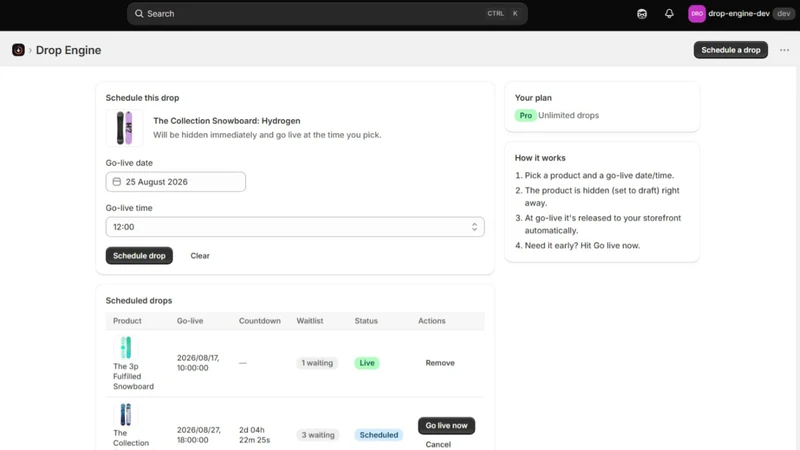The height and width of the screenshot is (450, 800).
Task: Click the Schedule this drop heading
Action: (142, 97)
